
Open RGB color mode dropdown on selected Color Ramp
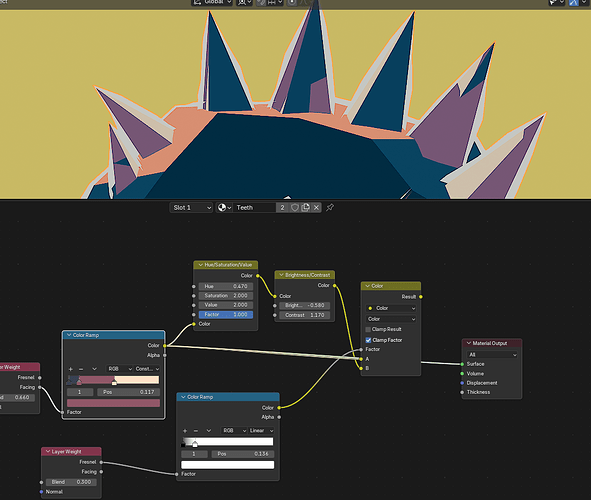coord(119,369)
